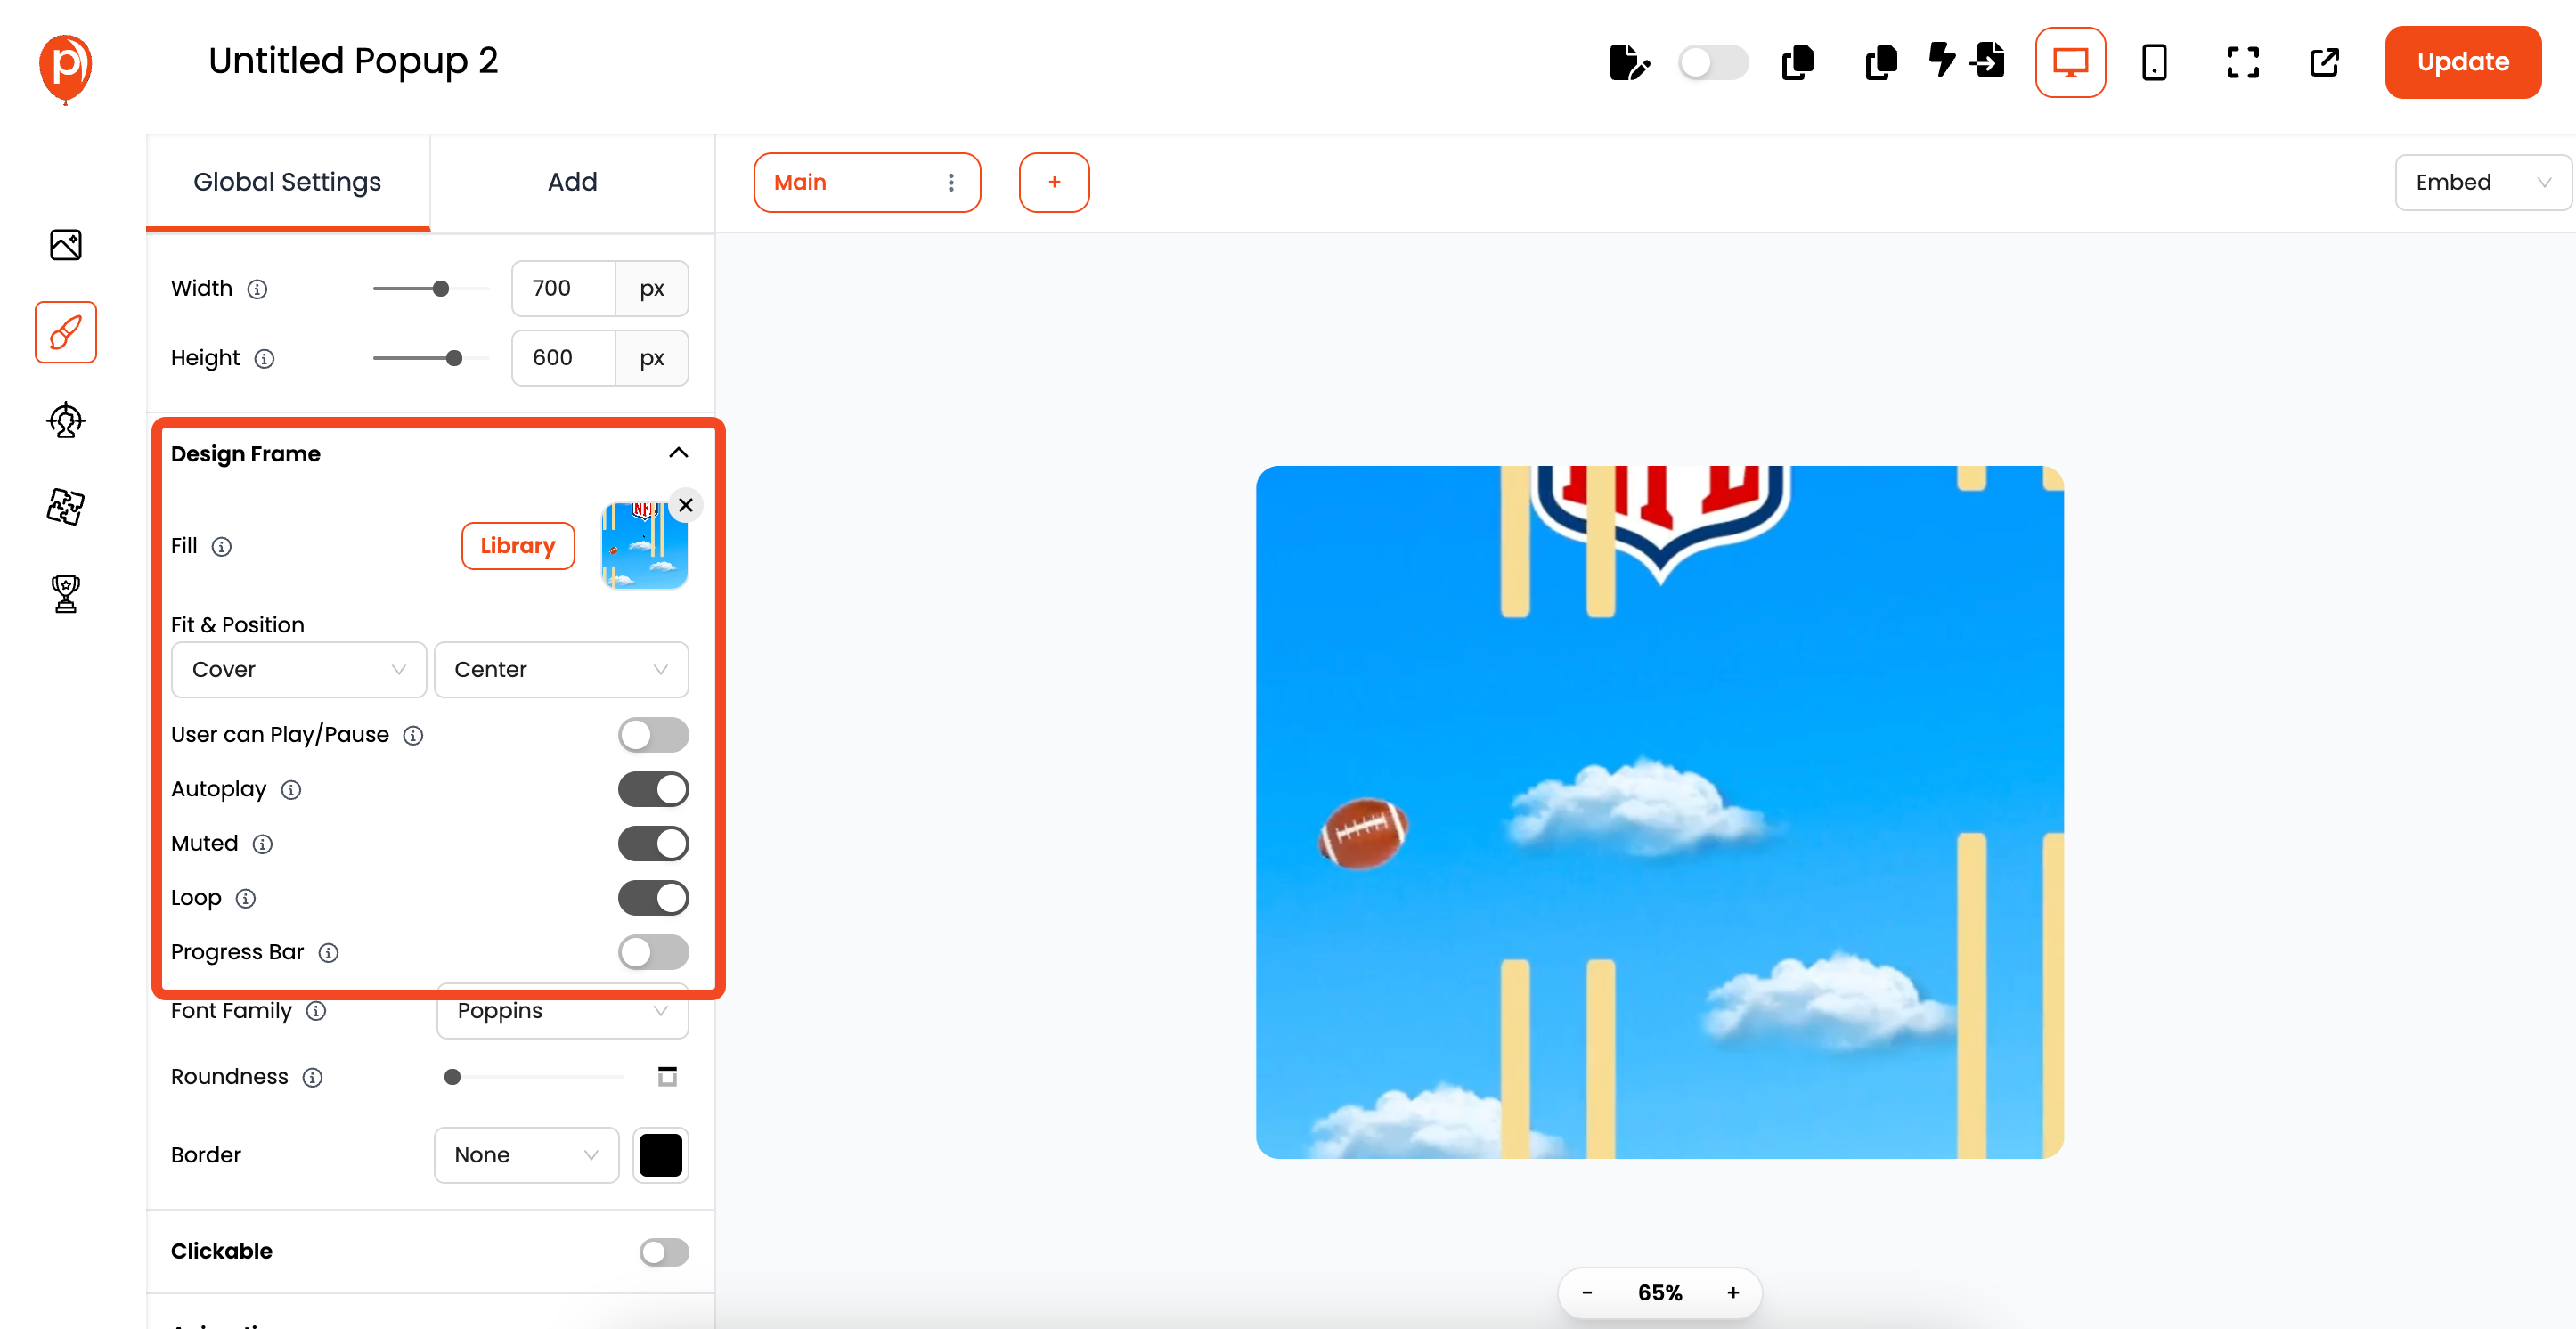Viewport: 2576px width, 1329px height.
Task: Open the Width px unit selector
Action: tap(652, 289)
